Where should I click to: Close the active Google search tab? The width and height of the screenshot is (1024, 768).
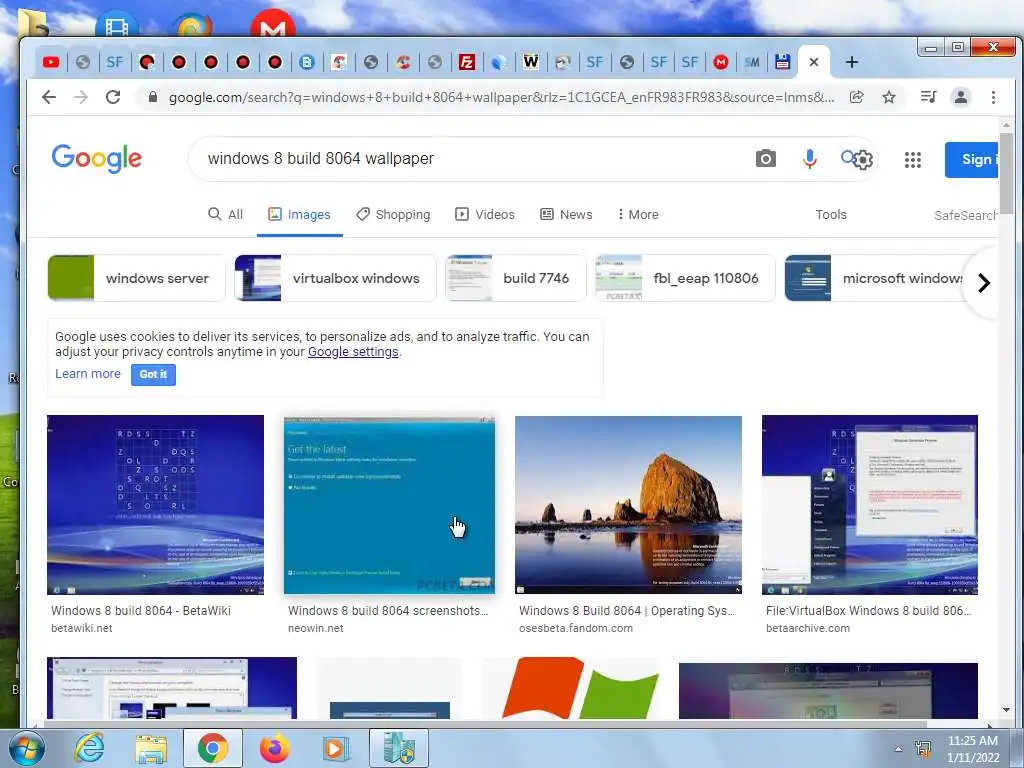click(814, 62)
